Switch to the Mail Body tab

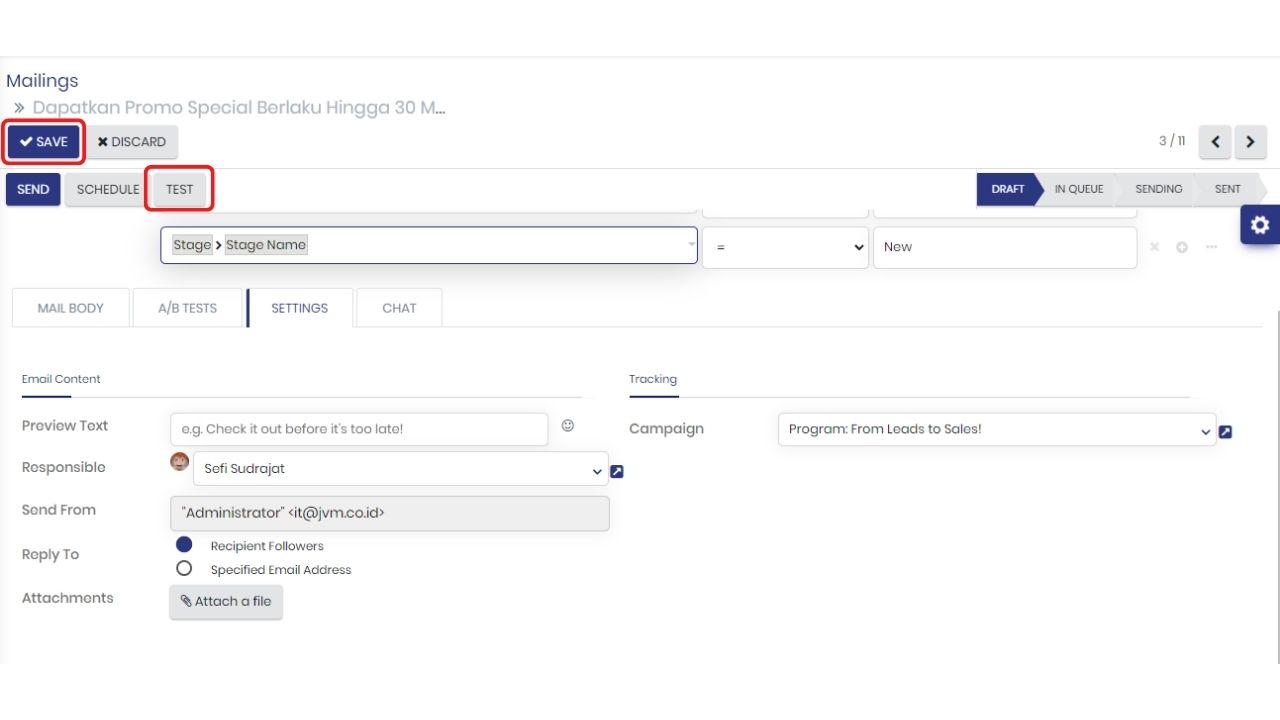[x=71, y=308]
